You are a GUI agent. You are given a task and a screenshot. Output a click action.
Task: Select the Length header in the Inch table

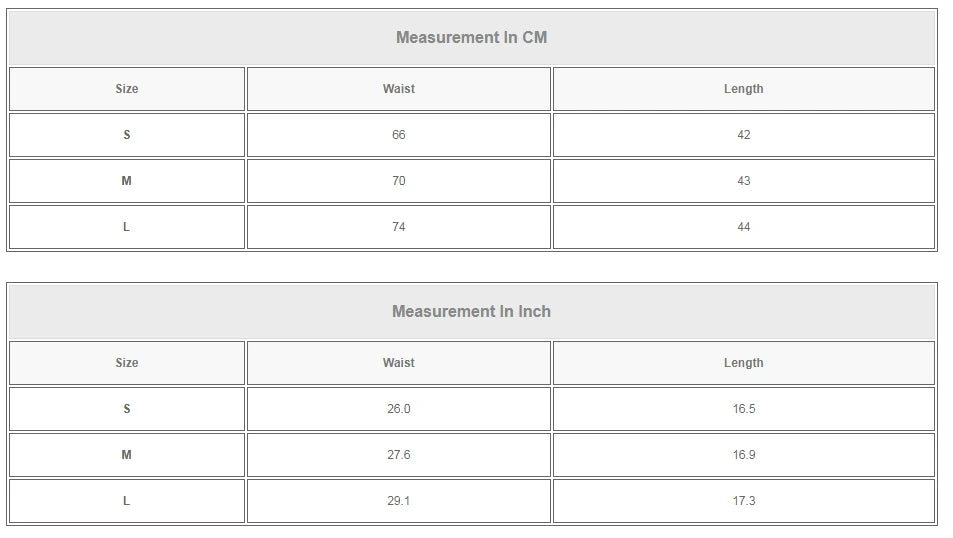point(743,363)
